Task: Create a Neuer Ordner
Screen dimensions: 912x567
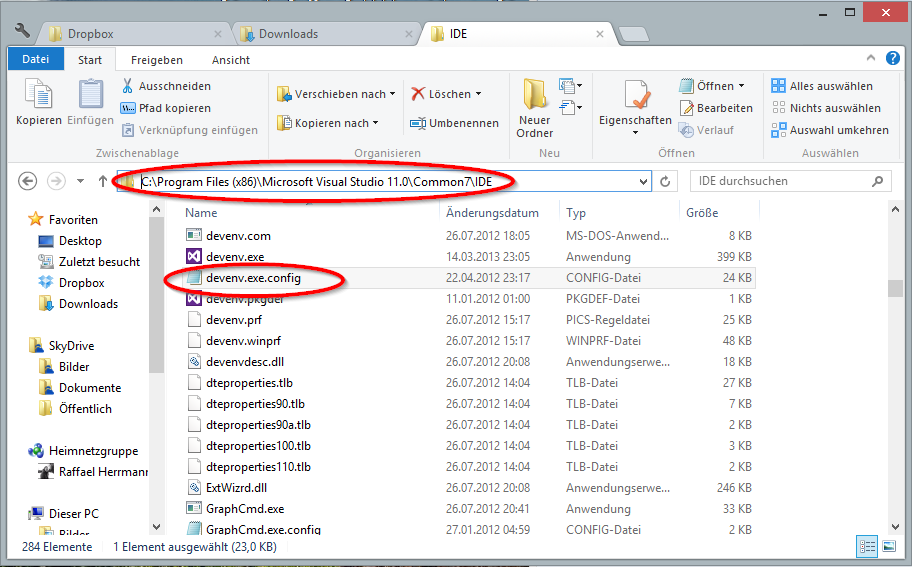Action: 535,109
